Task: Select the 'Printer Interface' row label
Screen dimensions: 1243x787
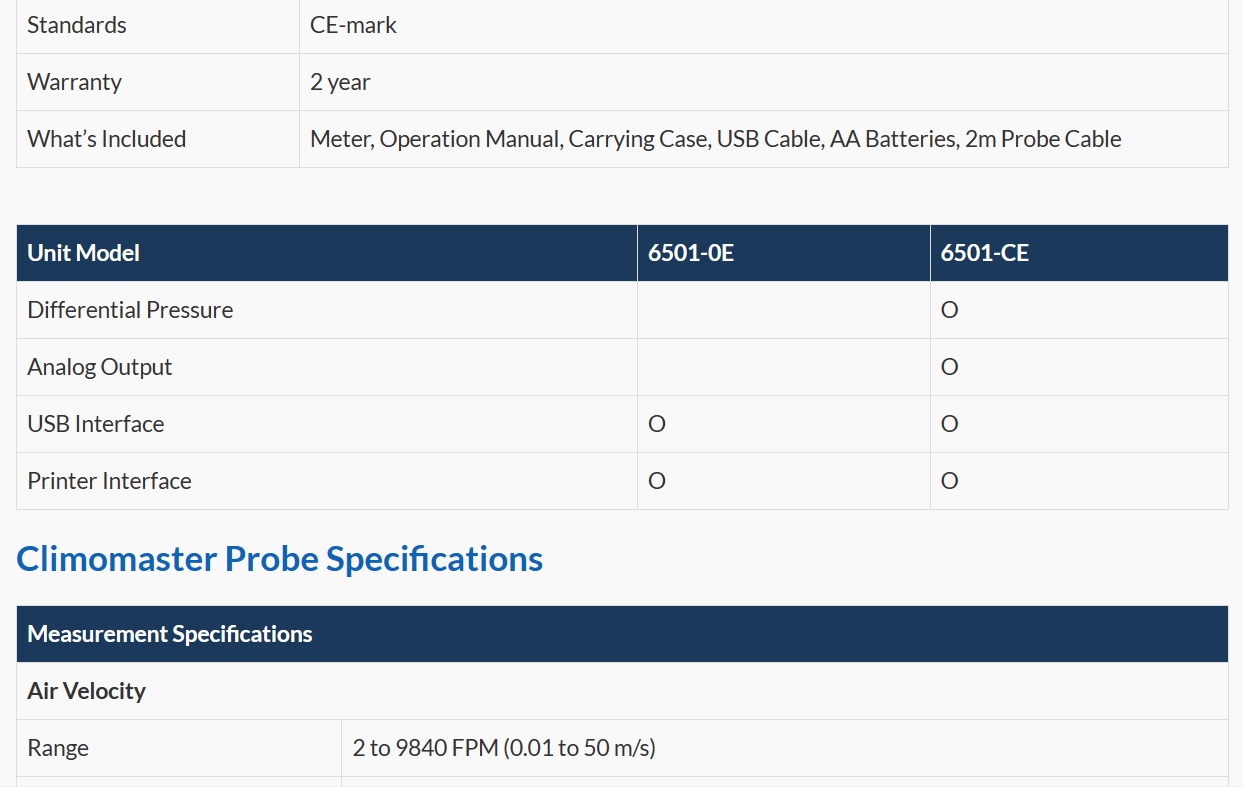Action: coord(109,481)
